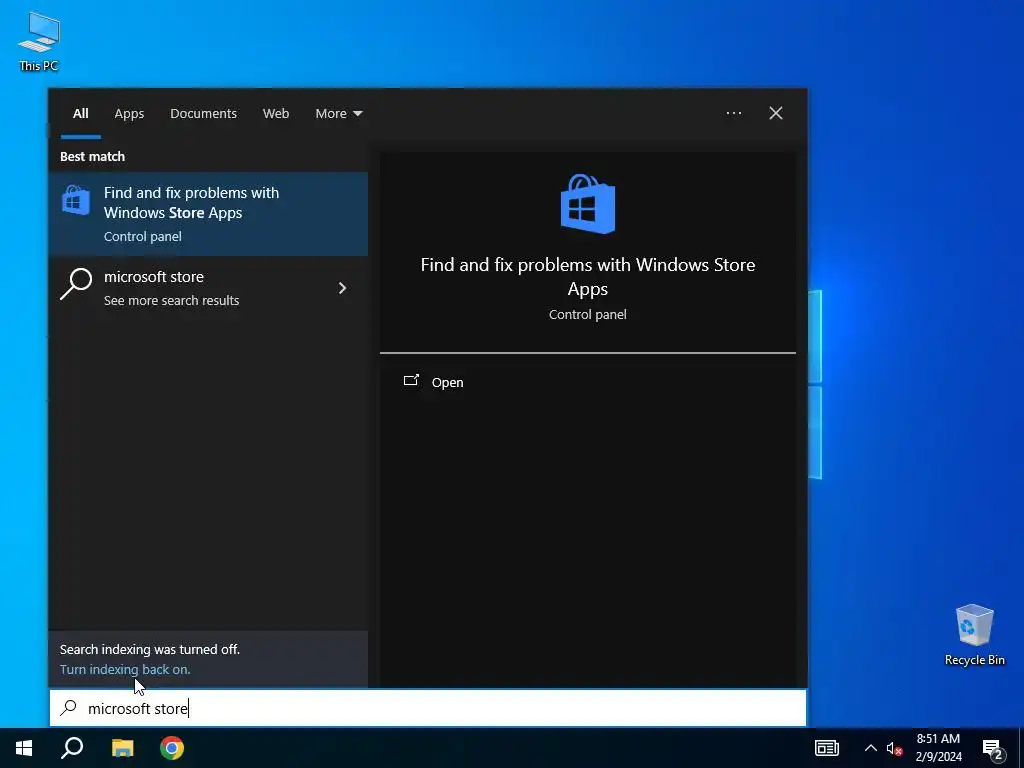Click the Control panel label in preview pane
The height and width of the screenshot is (768, 1024).
click(x=588, y=315)
